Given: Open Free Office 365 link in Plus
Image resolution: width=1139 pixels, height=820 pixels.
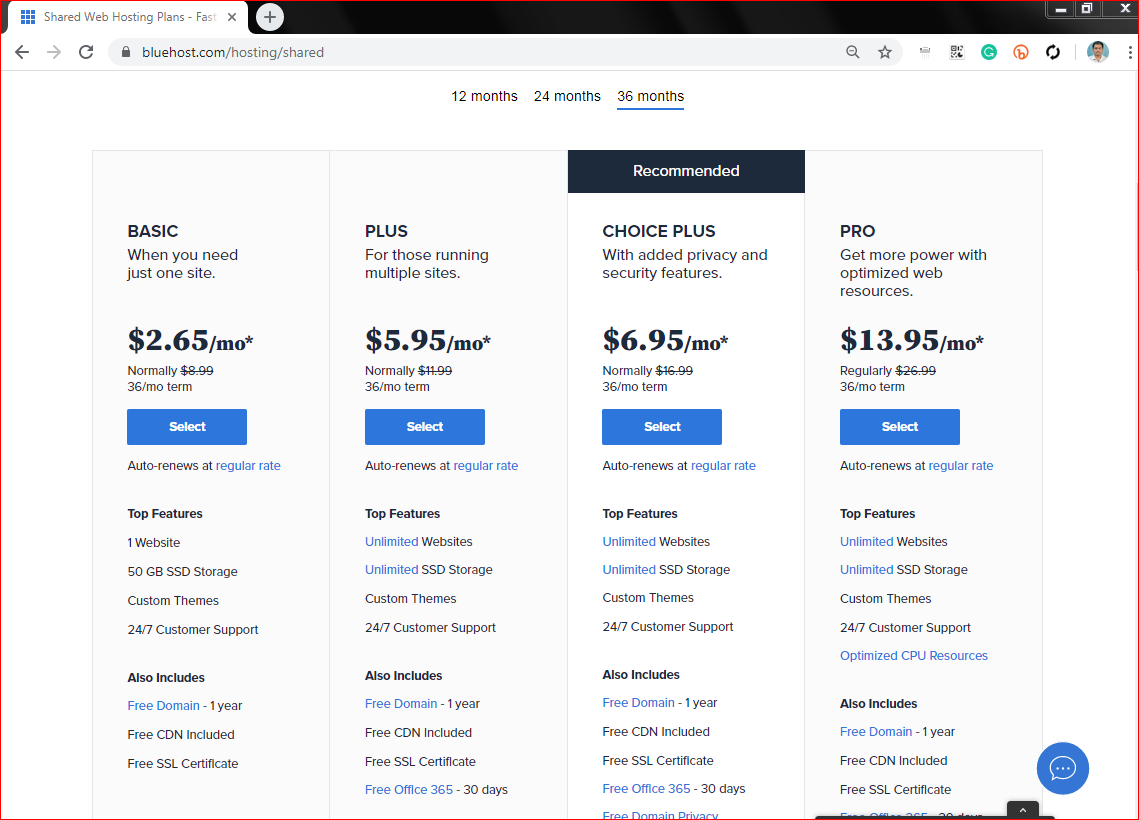Looking at the screenshot, I should 409,789.
